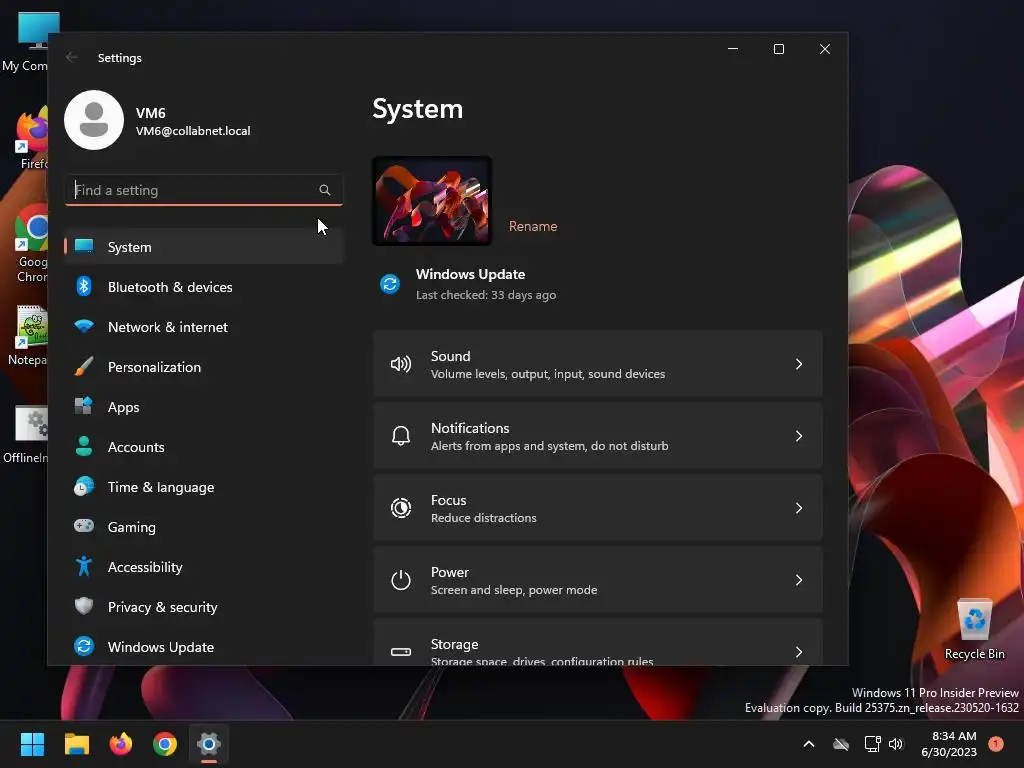This screenshot has width=1024, height=768.
Task: Open Power screen and sleep card
Action: (598, 579)
